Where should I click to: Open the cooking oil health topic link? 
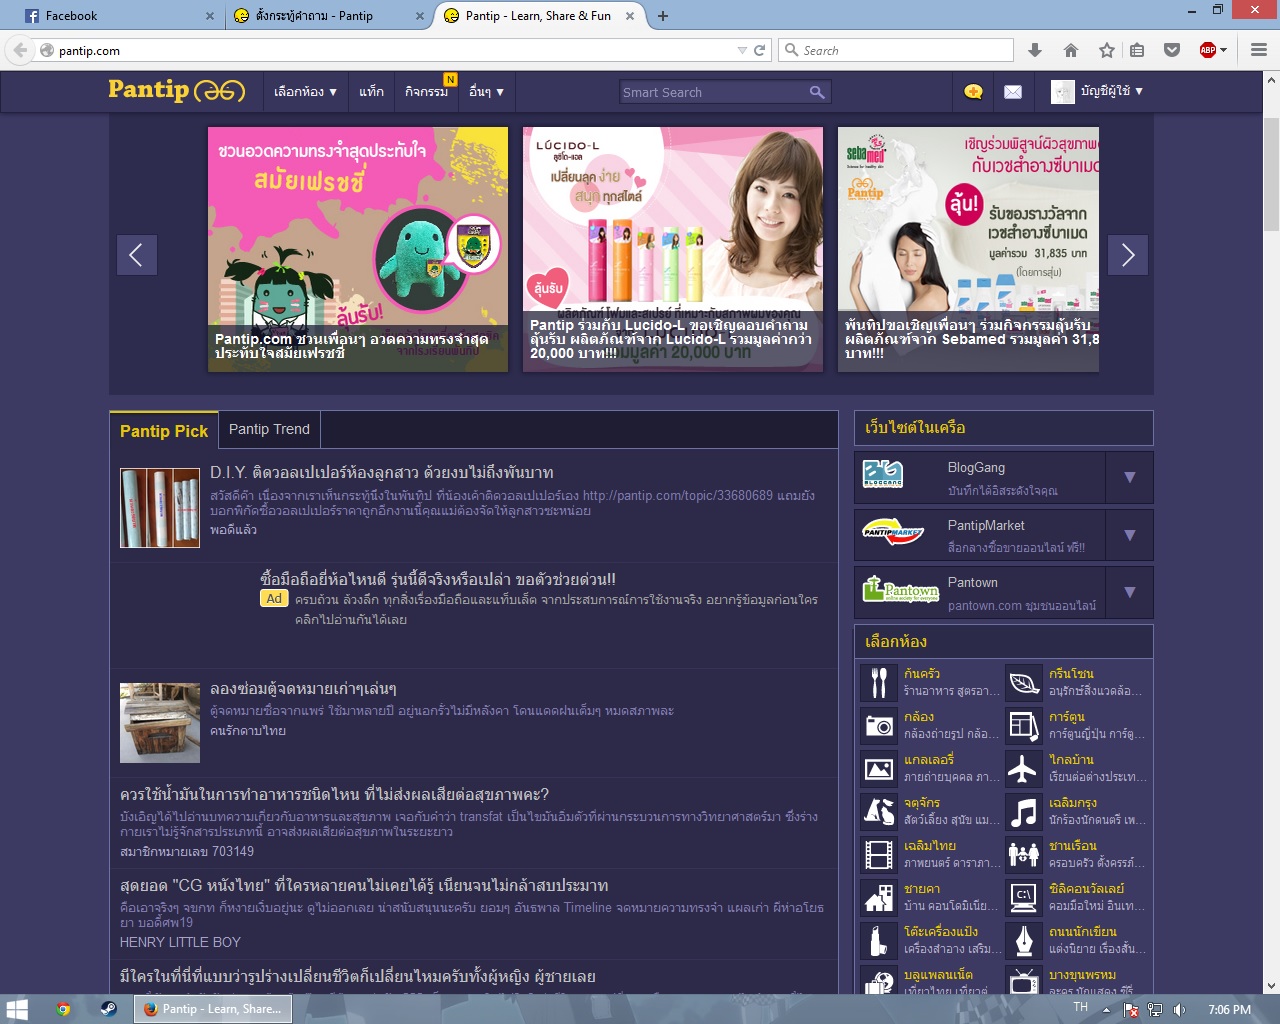point(334,795)
